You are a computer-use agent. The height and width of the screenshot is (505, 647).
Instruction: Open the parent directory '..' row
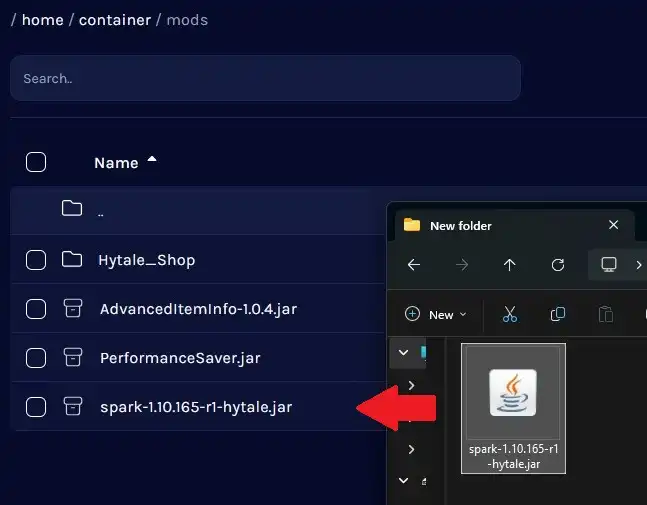coord(198,210)
